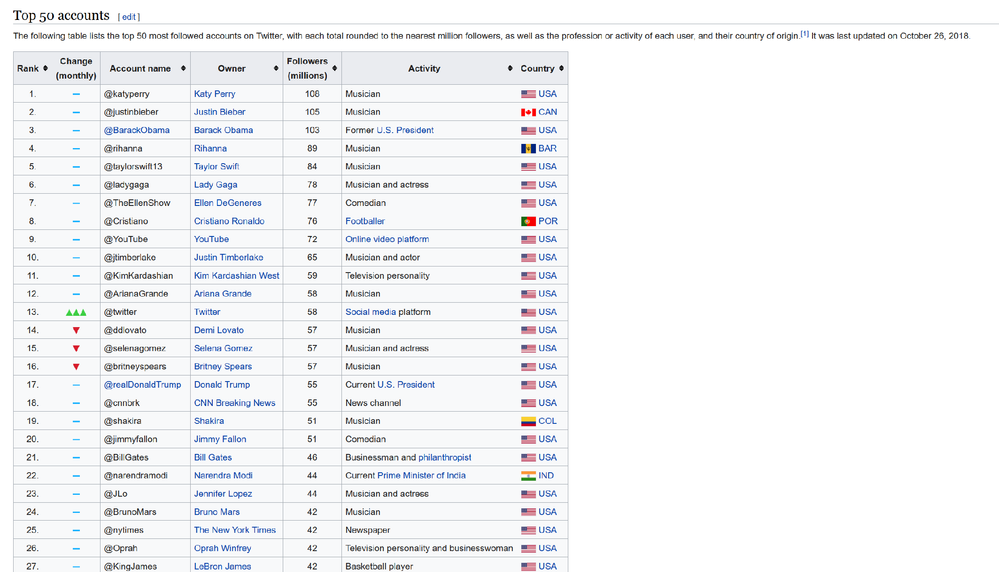Image resolution: width=999 pixels, height=572 pixels.
Task: Sort table by Rank column arrows
Action: click(x=45, y=68)
